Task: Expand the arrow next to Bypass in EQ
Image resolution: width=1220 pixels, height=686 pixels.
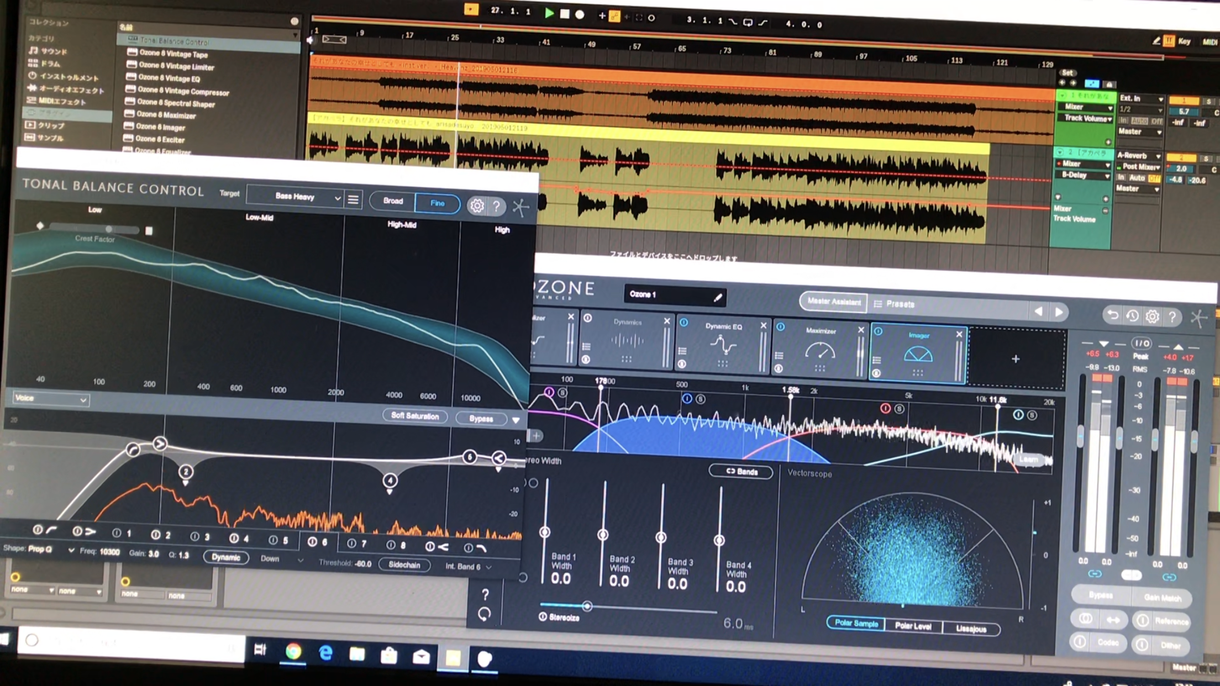Action: pyautogui.click(x=516, y=421)
